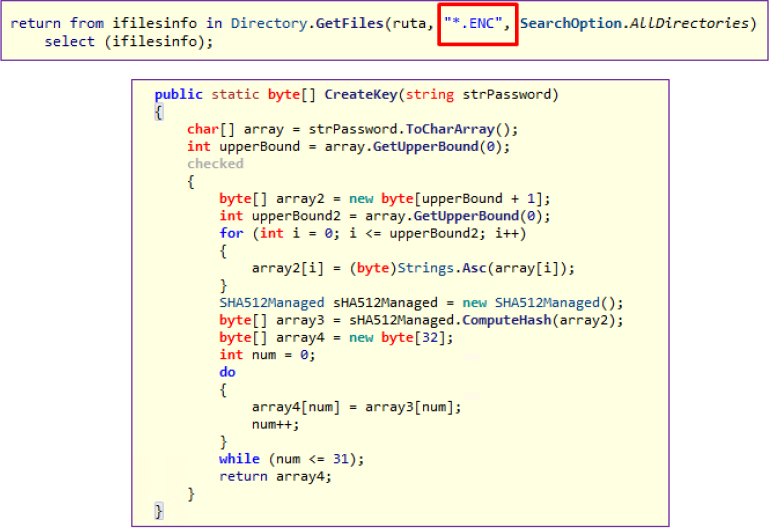
Task: Select SearchOption.AllDirectories argument text
Action: point(634,23)
